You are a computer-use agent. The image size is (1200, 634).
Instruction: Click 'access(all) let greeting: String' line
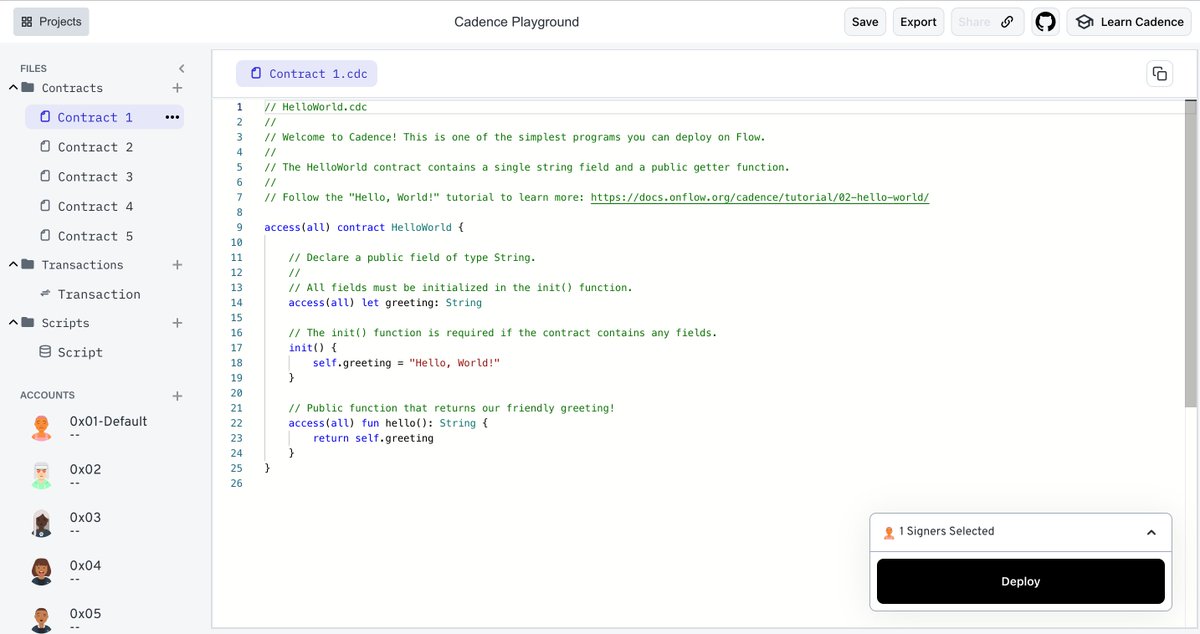coord(385,302)
